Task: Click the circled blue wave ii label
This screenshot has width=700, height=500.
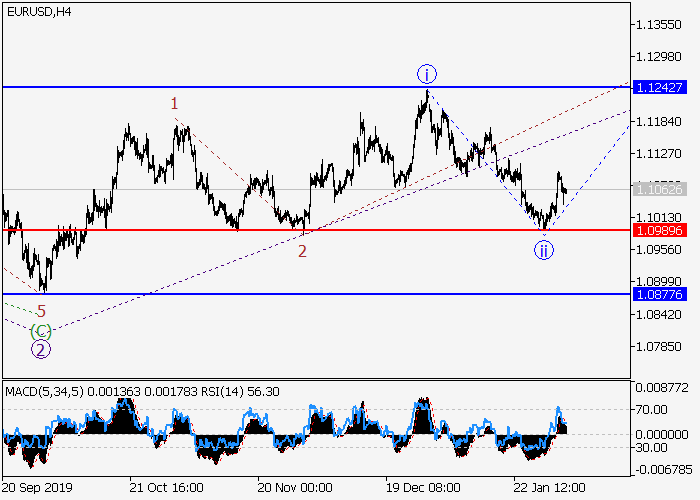Action: (x=543, y=250)
